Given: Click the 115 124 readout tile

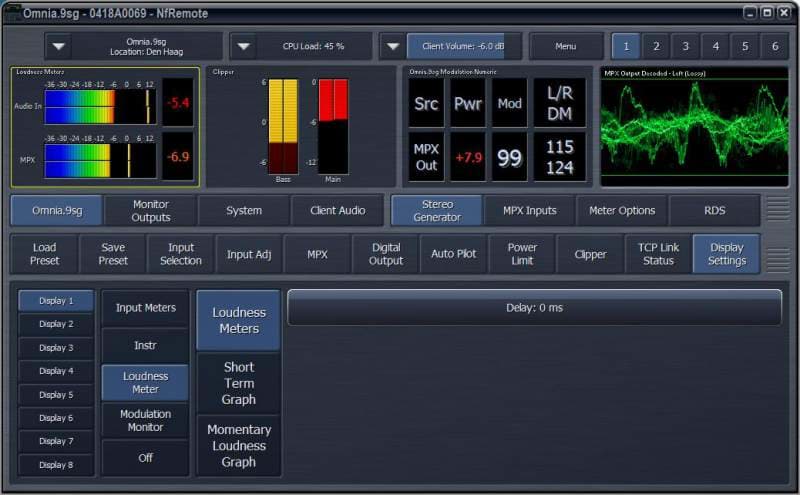Looking at the screenshot, I should pos(560,157).
